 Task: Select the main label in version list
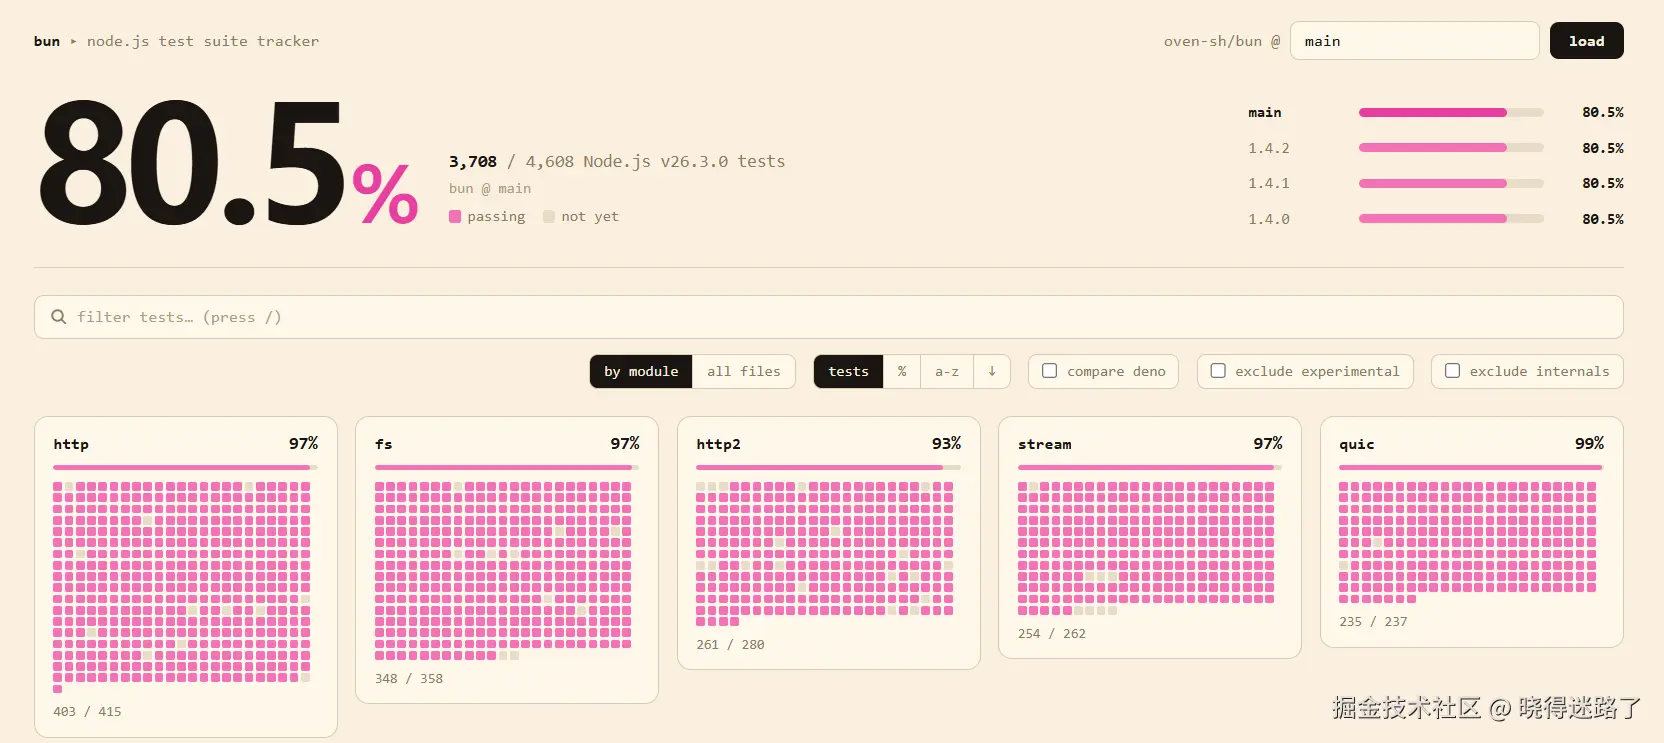(x=1265, y=113)
